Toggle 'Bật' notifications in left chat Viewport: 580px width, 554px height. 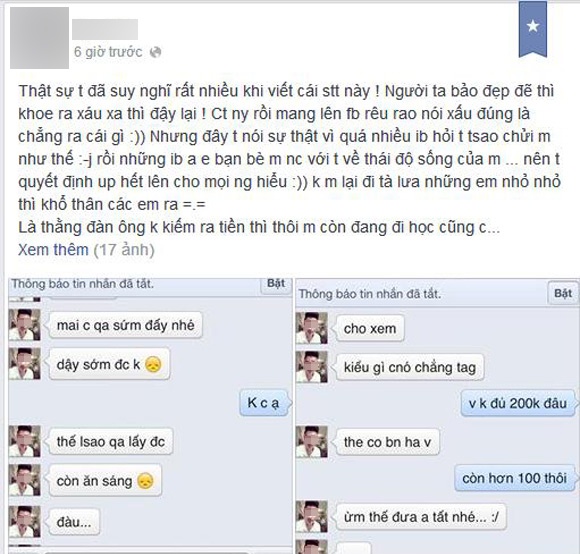(276, 284)
